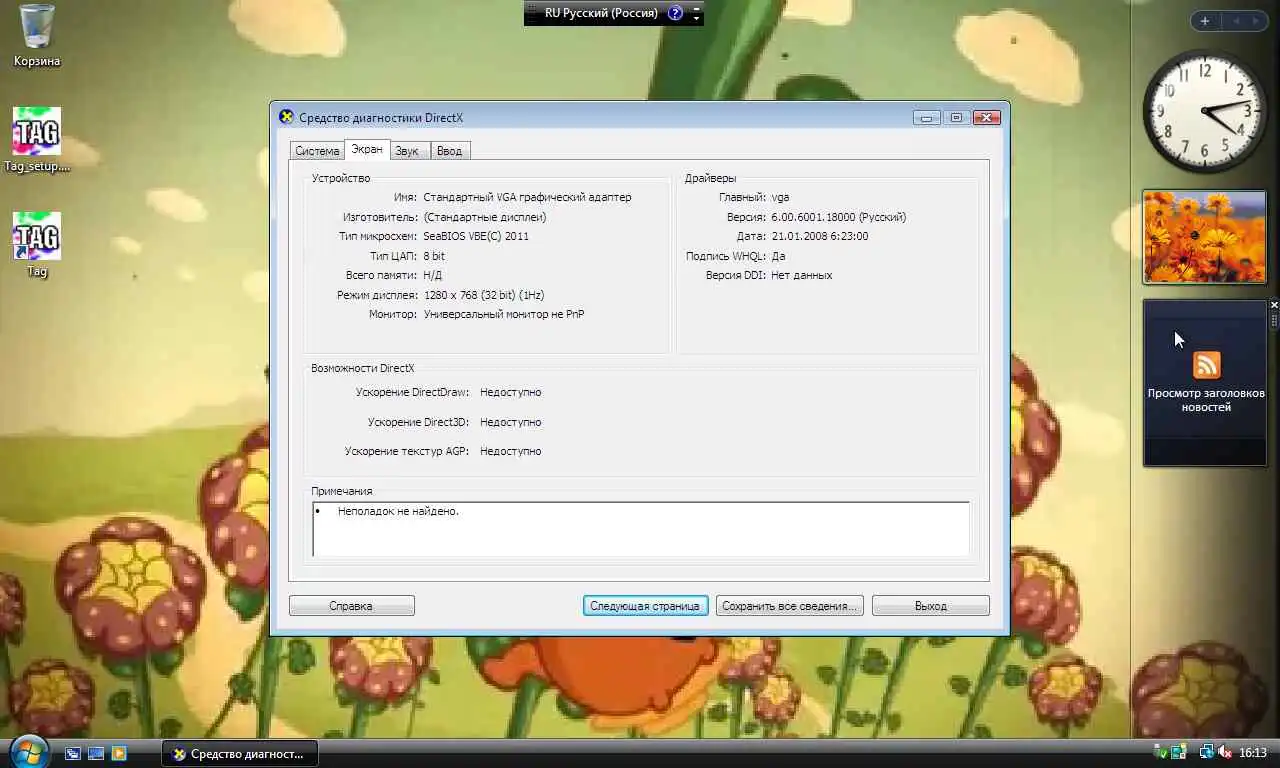The image size is (1280, 768).
Task: Go to the Ввод tab
Action: tap(449, 151)
